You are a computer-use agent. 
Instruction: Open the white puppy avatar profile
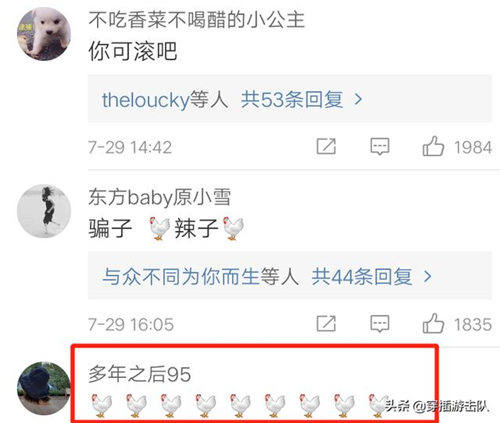point(44,34)
